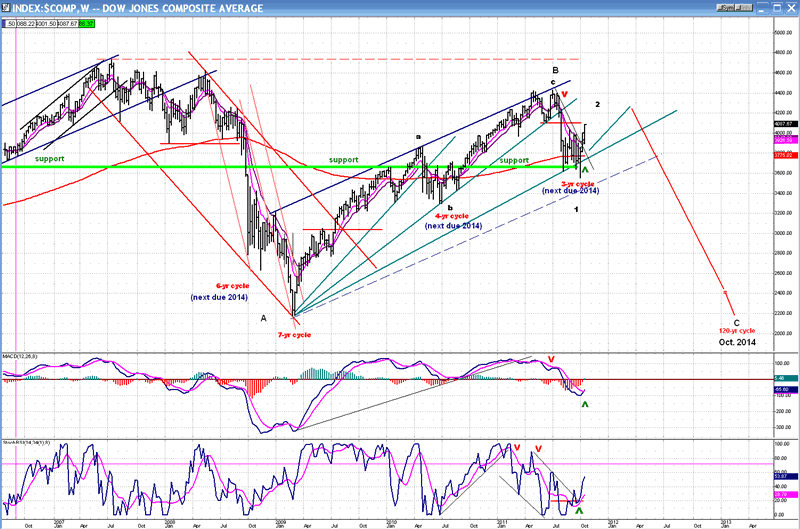Maximize the Dow Jones Composite chart window
800x529 pixels.
pos(777,8)
